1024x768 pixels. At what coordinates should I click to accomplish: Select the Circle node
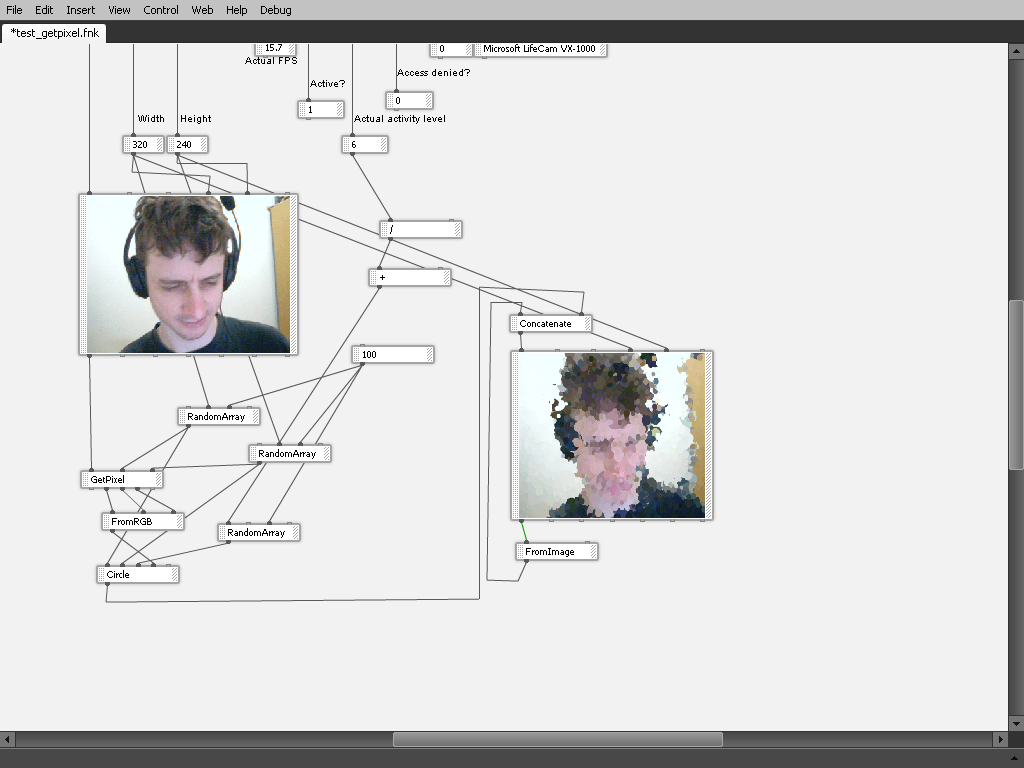coord(138,575)
